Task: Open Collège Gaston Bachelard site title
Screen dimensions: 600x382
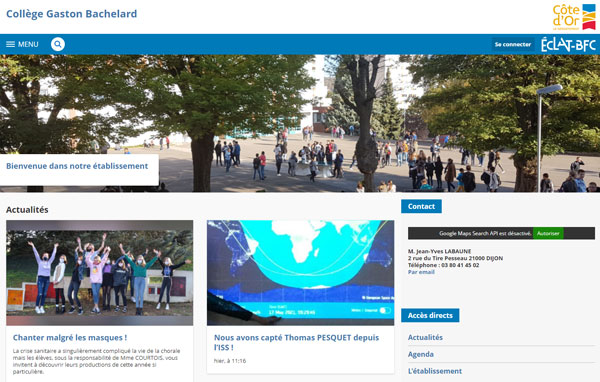Action: [72, 14]
